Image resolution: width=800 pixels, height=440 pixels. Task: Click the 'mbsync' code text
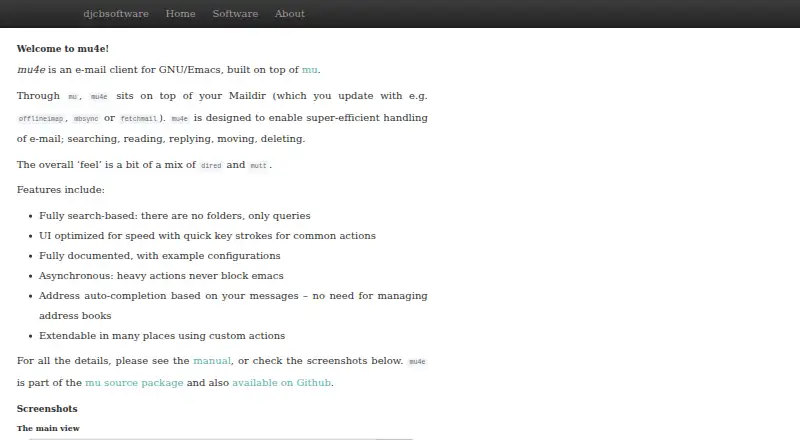[x=86, y=118]
